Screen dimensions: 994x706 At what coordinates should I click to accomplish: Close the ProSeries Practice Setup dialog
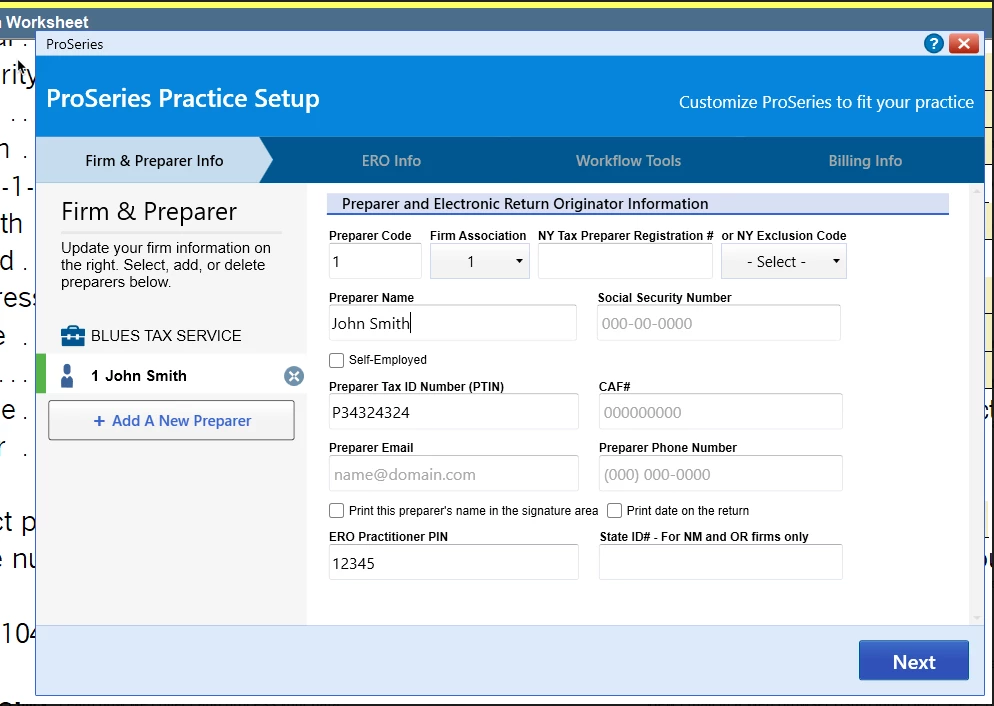click(964, 44)
